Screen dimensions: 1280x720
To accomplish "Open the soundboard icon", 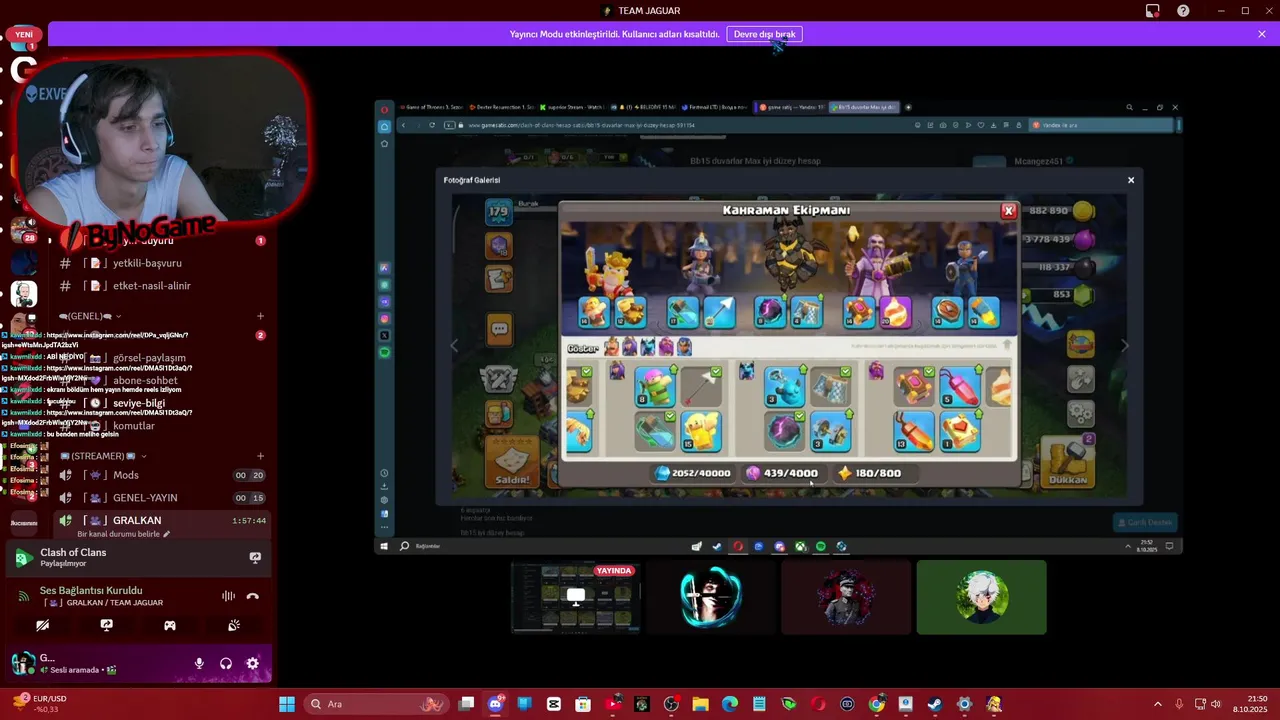I will pyautogui.click(x=234, y=625).
